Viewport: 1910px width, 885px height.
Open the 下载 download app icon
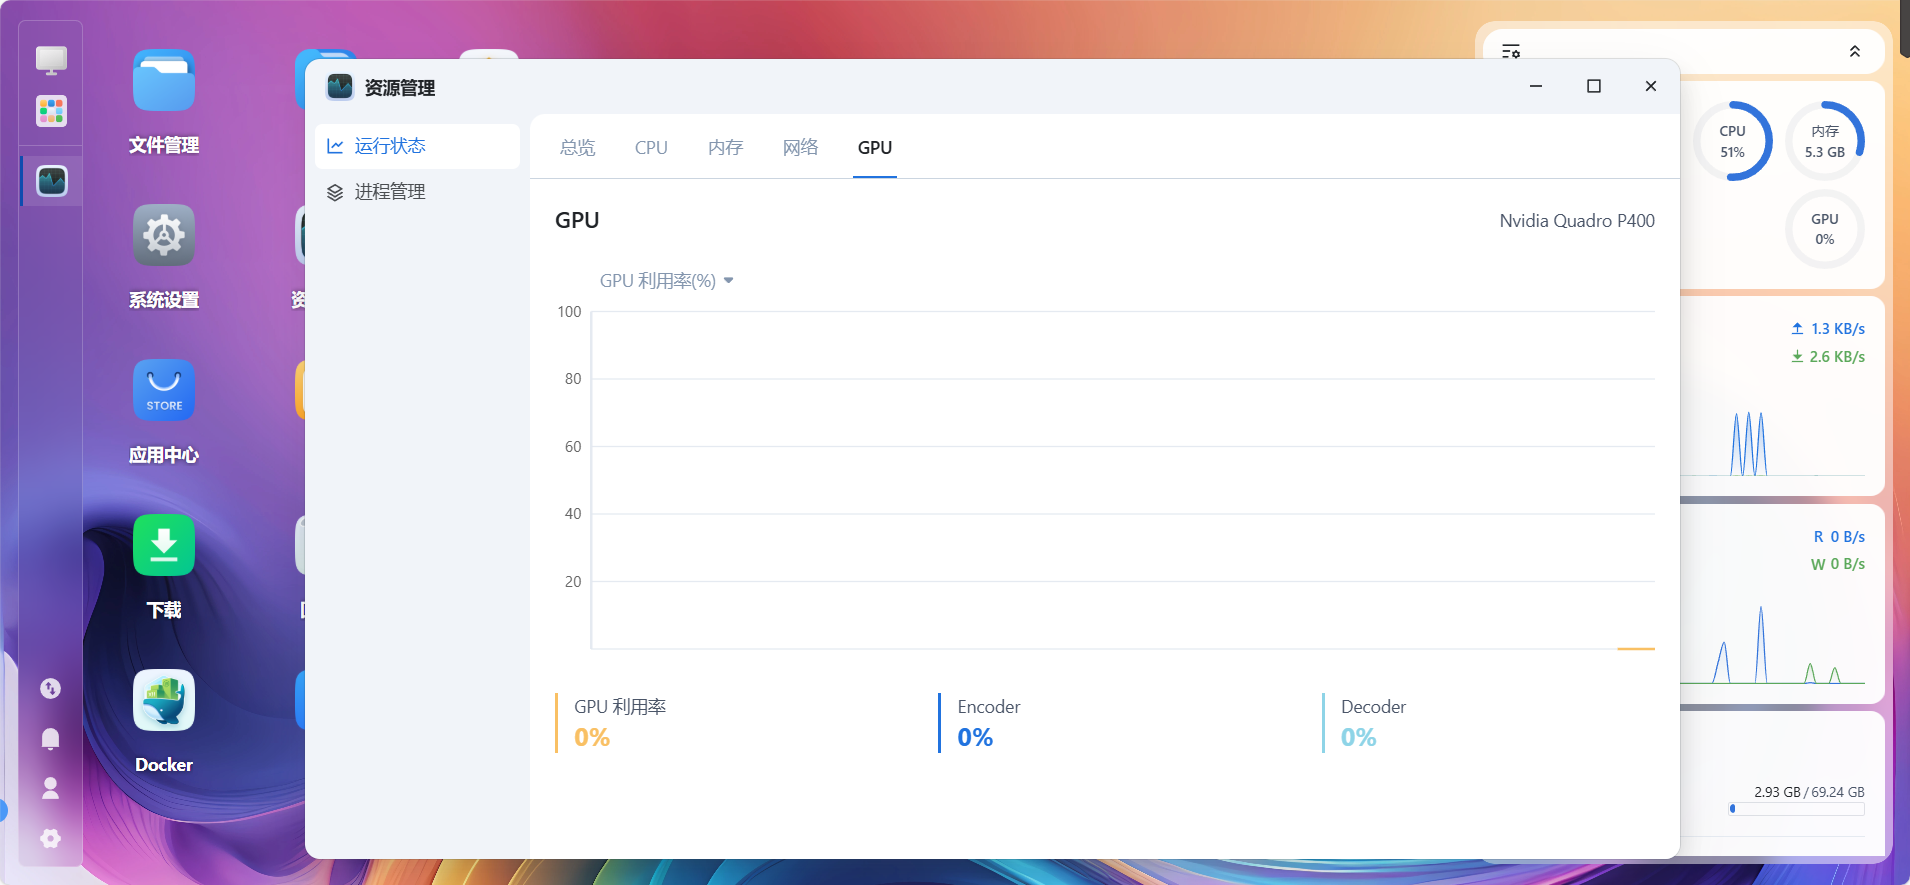[x=164, y=546]
